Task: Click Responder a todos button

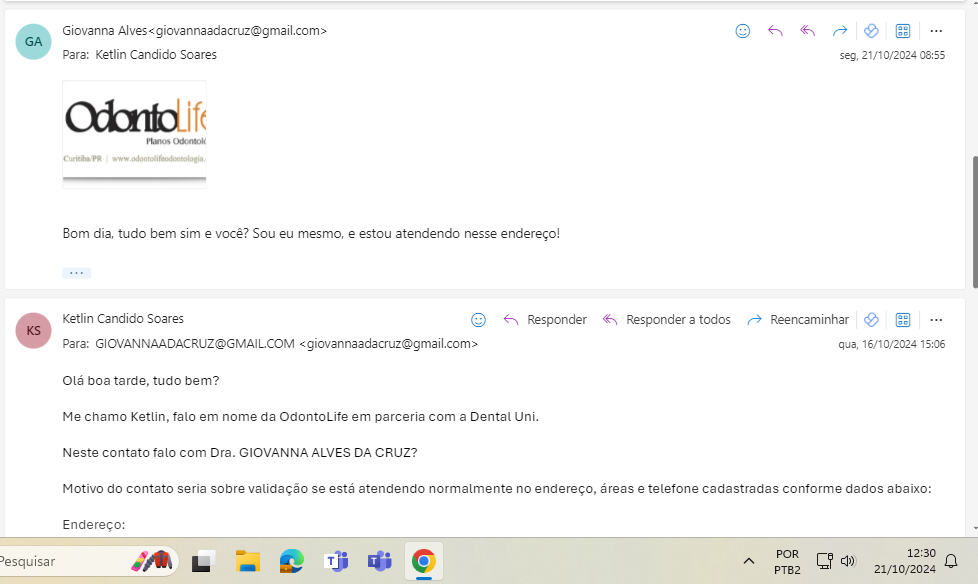Action: coord(667,320)
